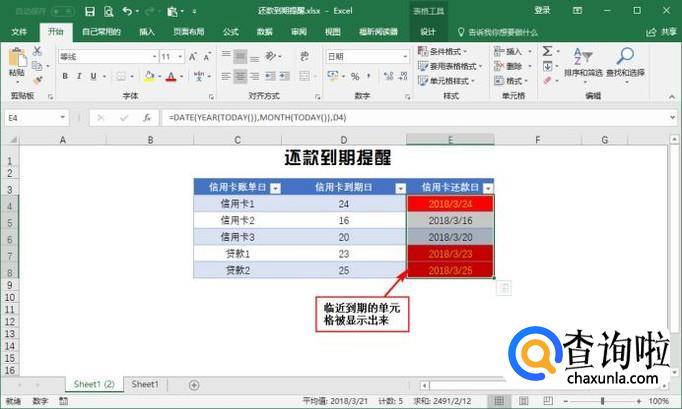Toggle Underline formatting
Screen dimensions: 682x409
click(x=93, y=76)
